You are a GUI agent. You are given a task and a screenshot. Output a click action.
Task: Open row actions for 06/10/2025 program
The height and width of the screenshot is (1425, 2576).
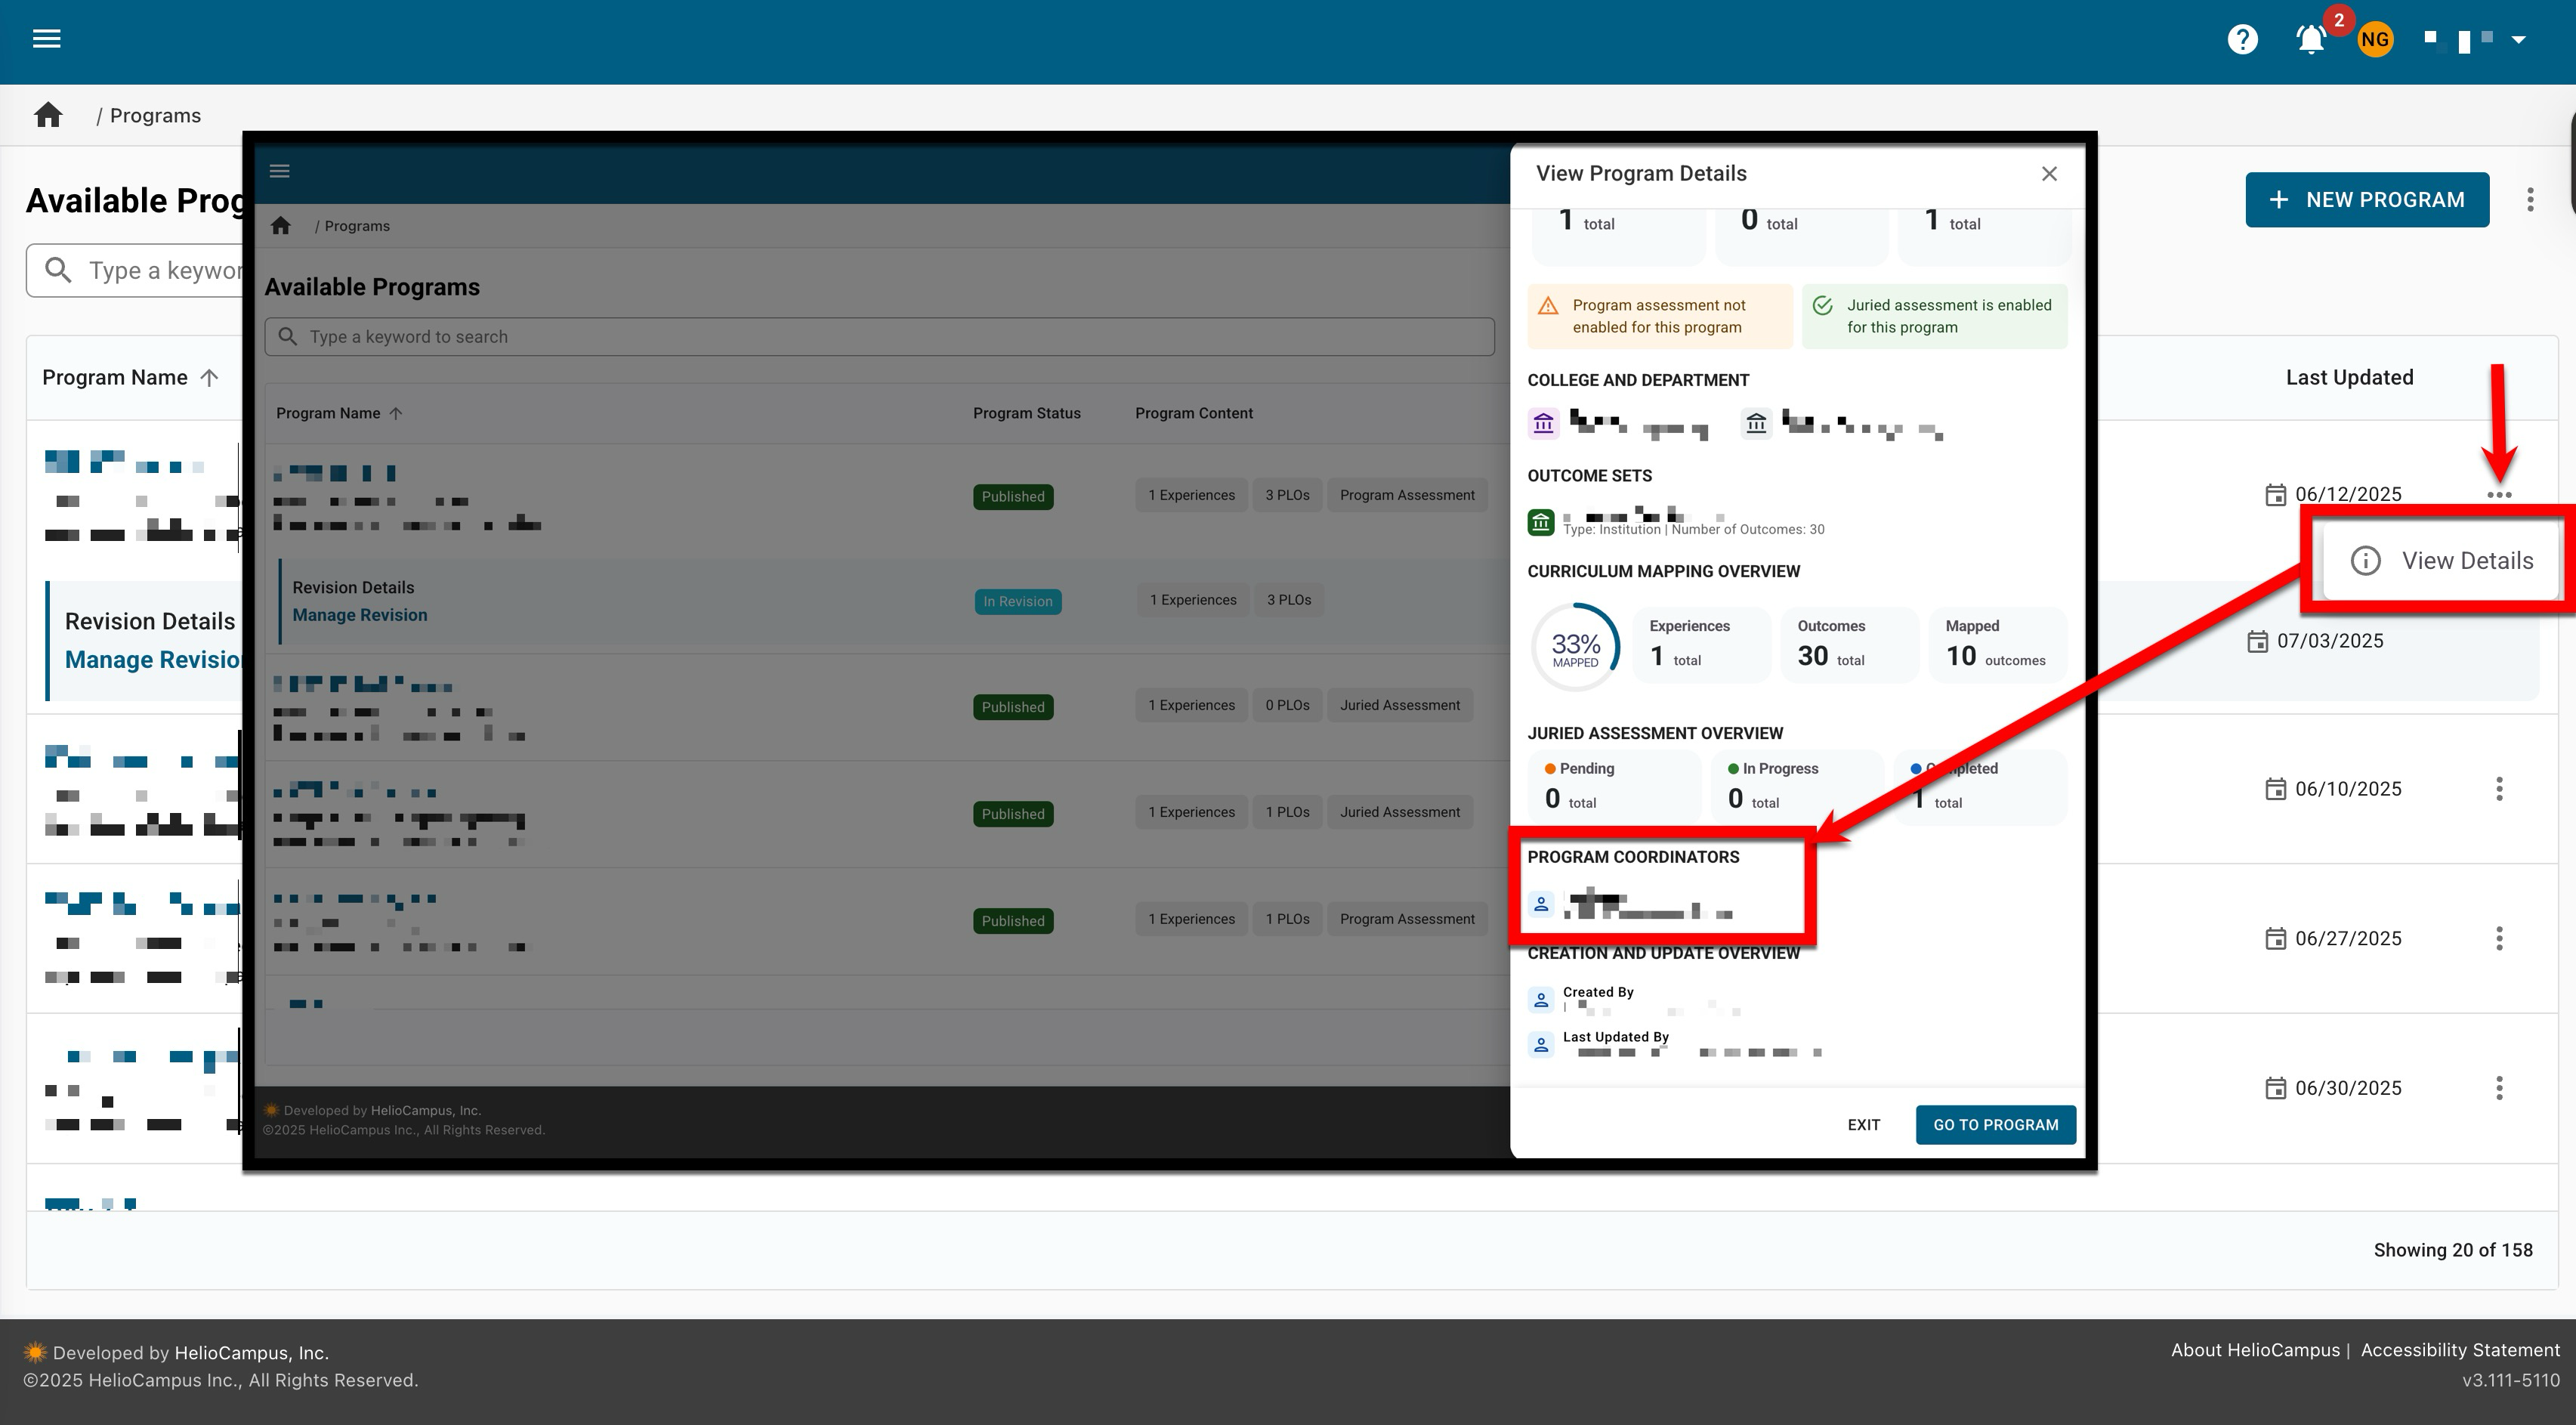2499,789
